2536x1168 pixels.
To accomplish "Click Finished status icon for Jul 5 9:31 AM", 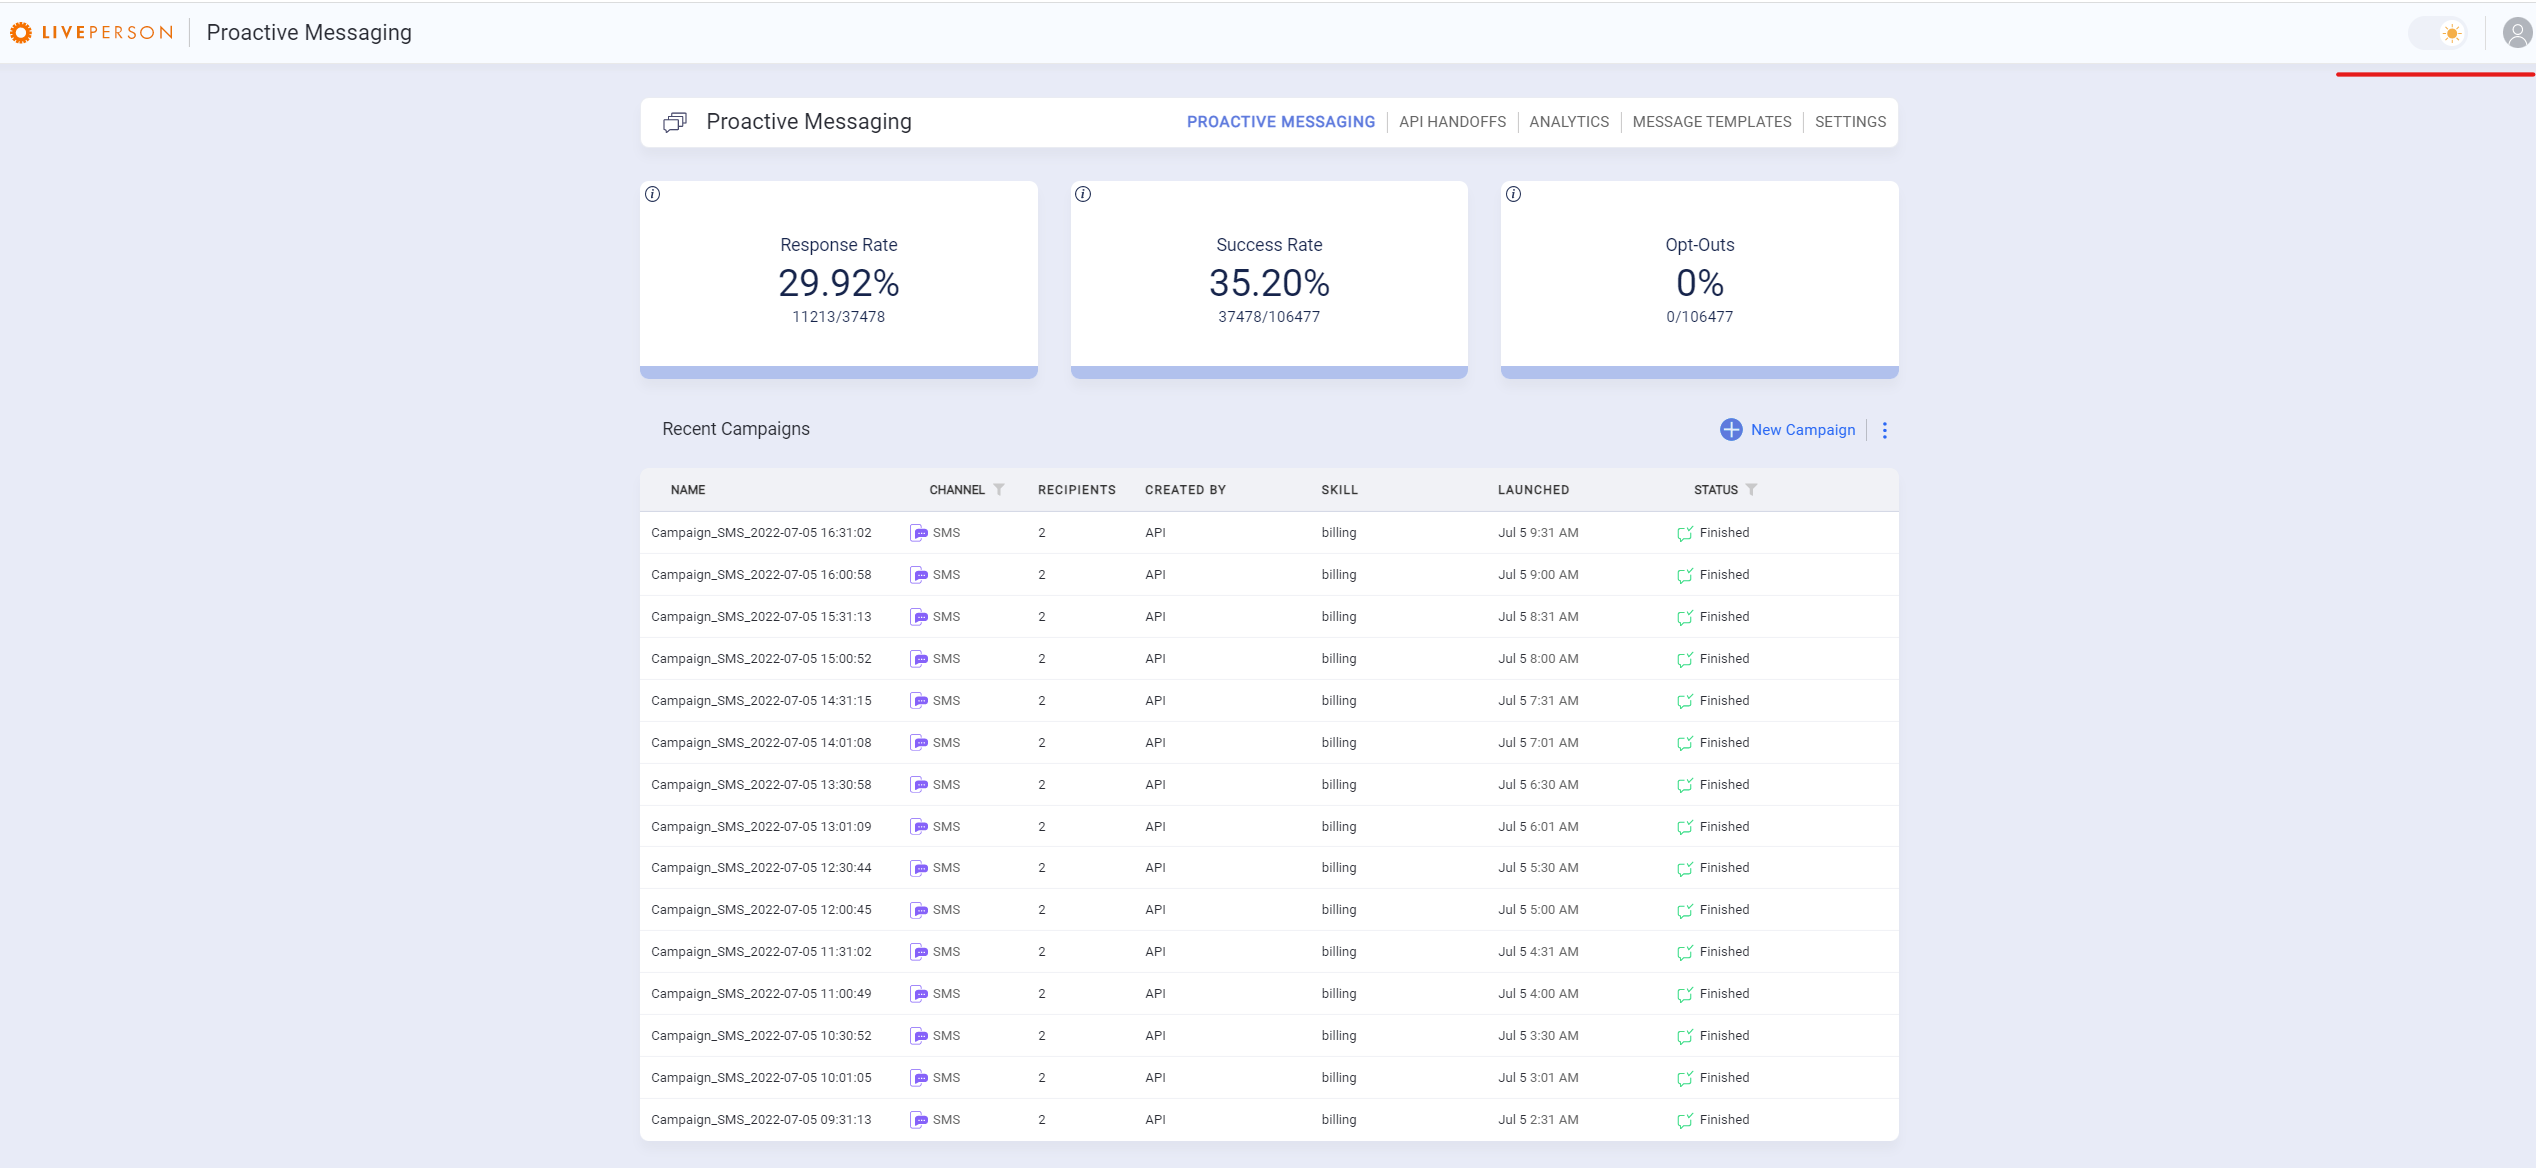I will (x=1685, y=533).
